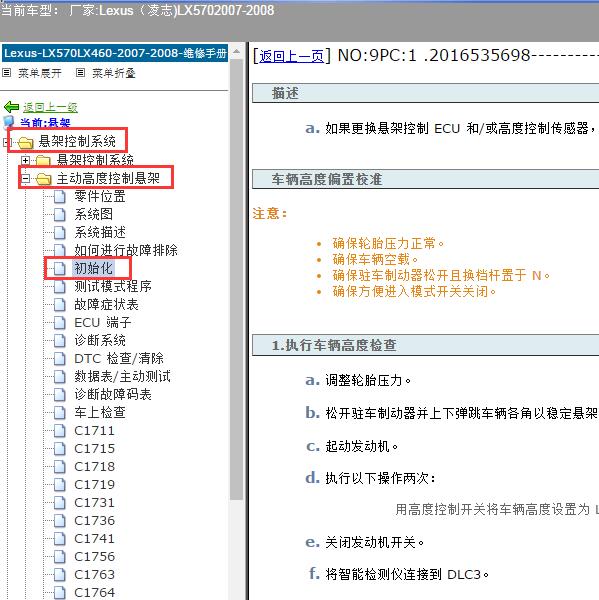The height and width of the screenshot is (600, 599).
Task: Click the 描述 section header
Action: coord(426,93)
